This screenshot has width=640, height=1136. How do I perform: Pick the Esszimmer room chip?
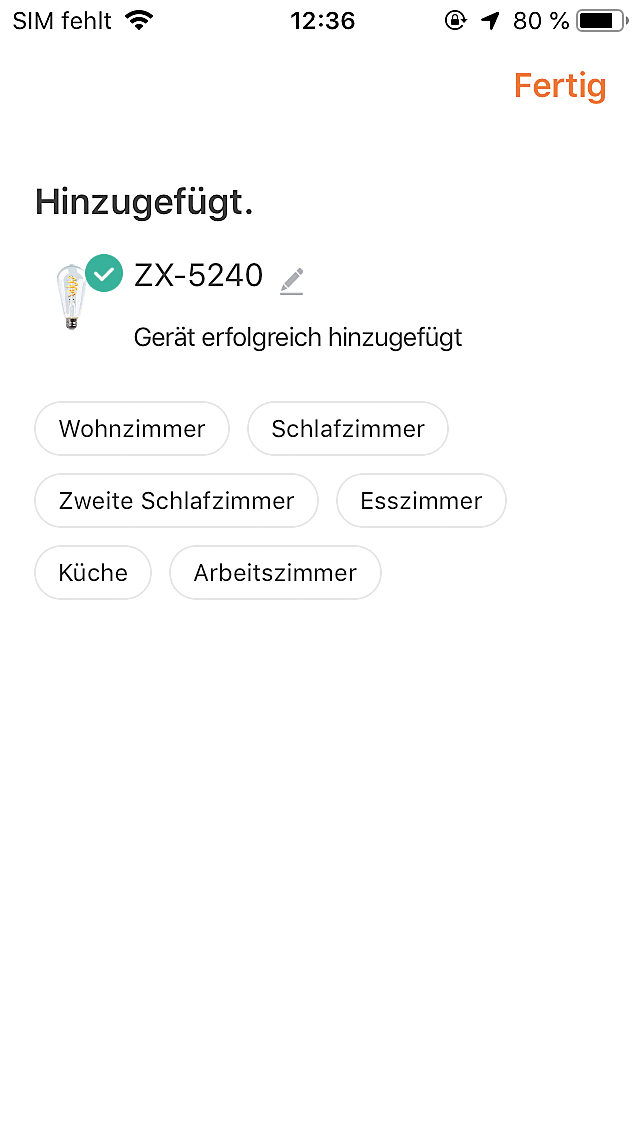(421, 501)
